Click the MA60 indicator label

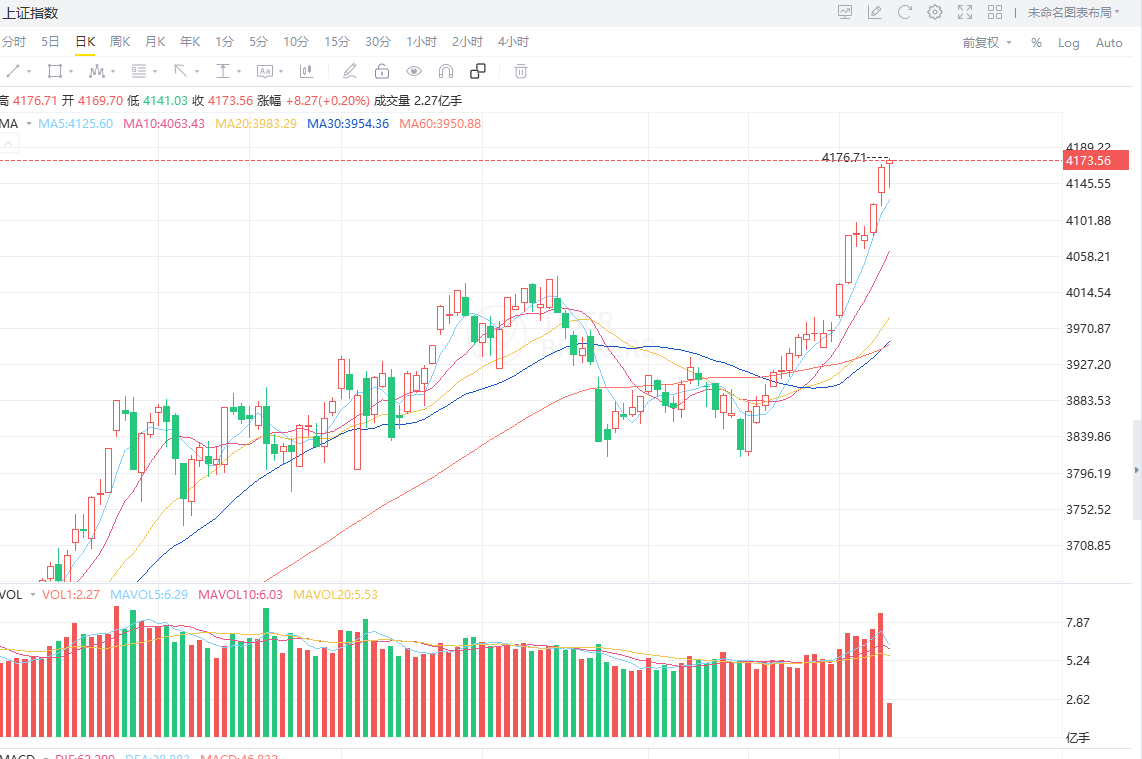pos(440,124)
